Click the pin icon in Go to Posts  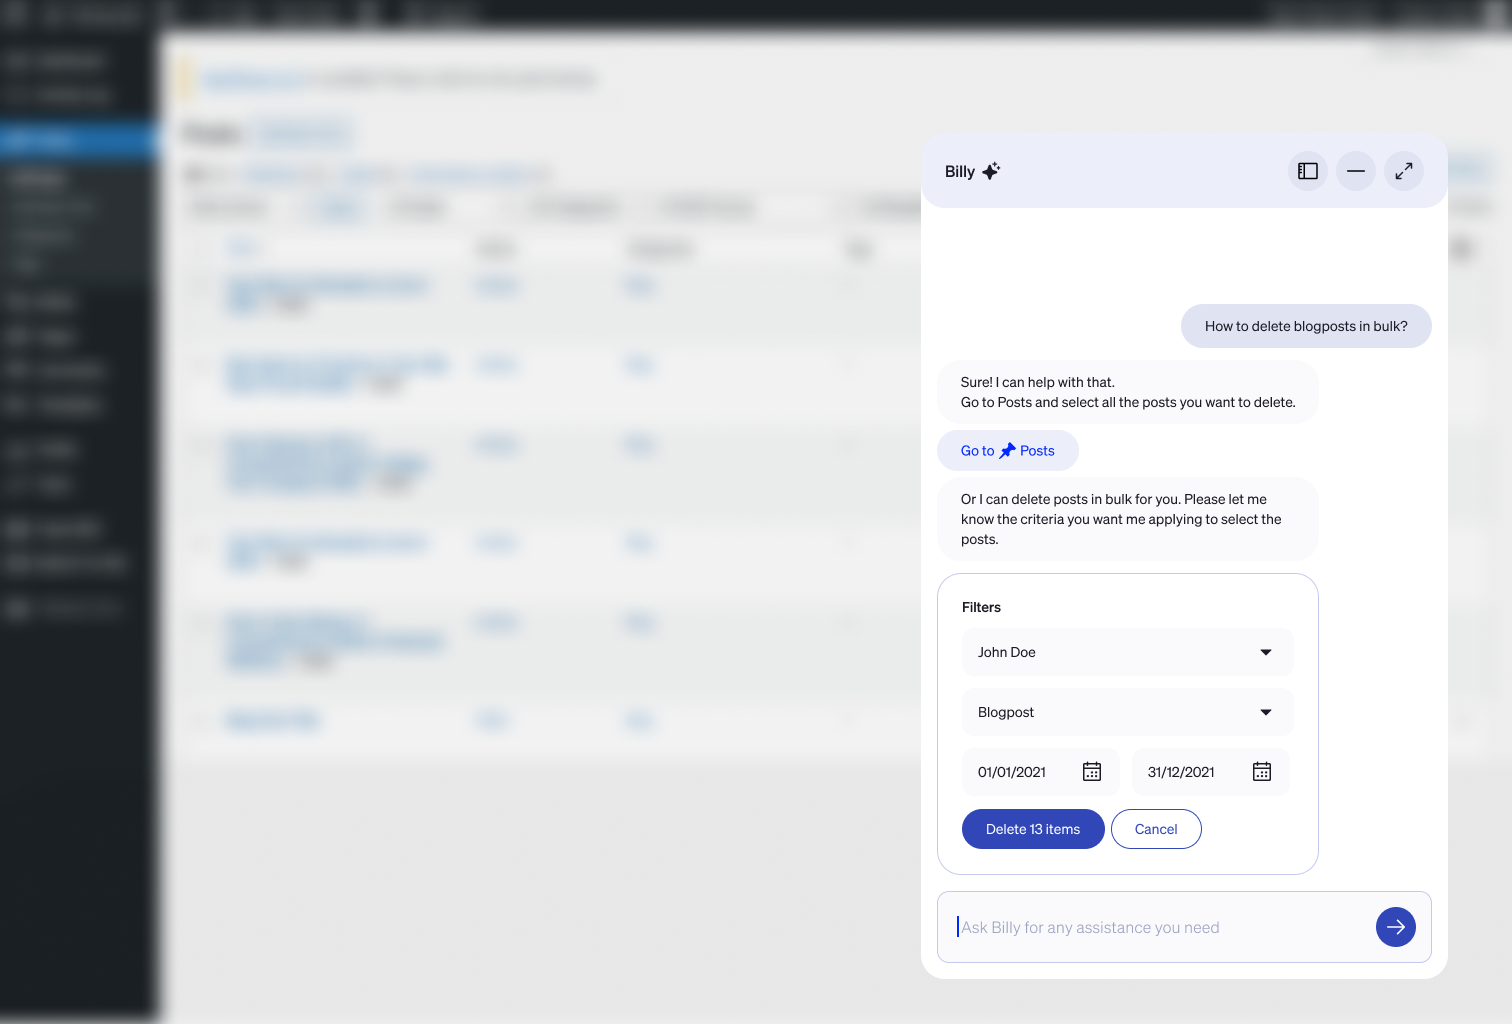click(x=1007, y=451)
